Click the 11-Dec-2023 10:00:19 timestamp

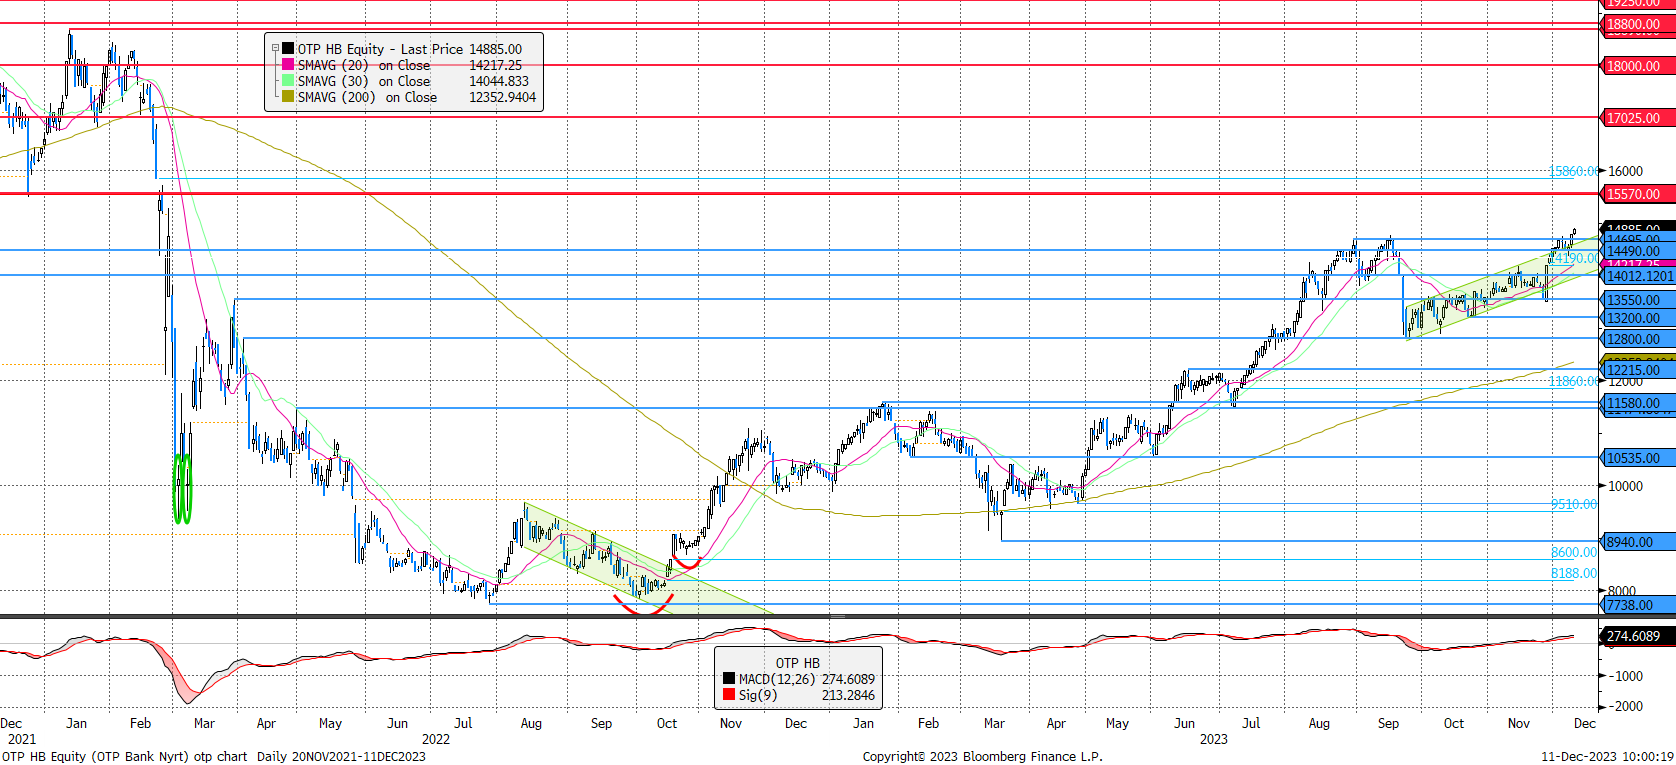(x=1607, y=756)
